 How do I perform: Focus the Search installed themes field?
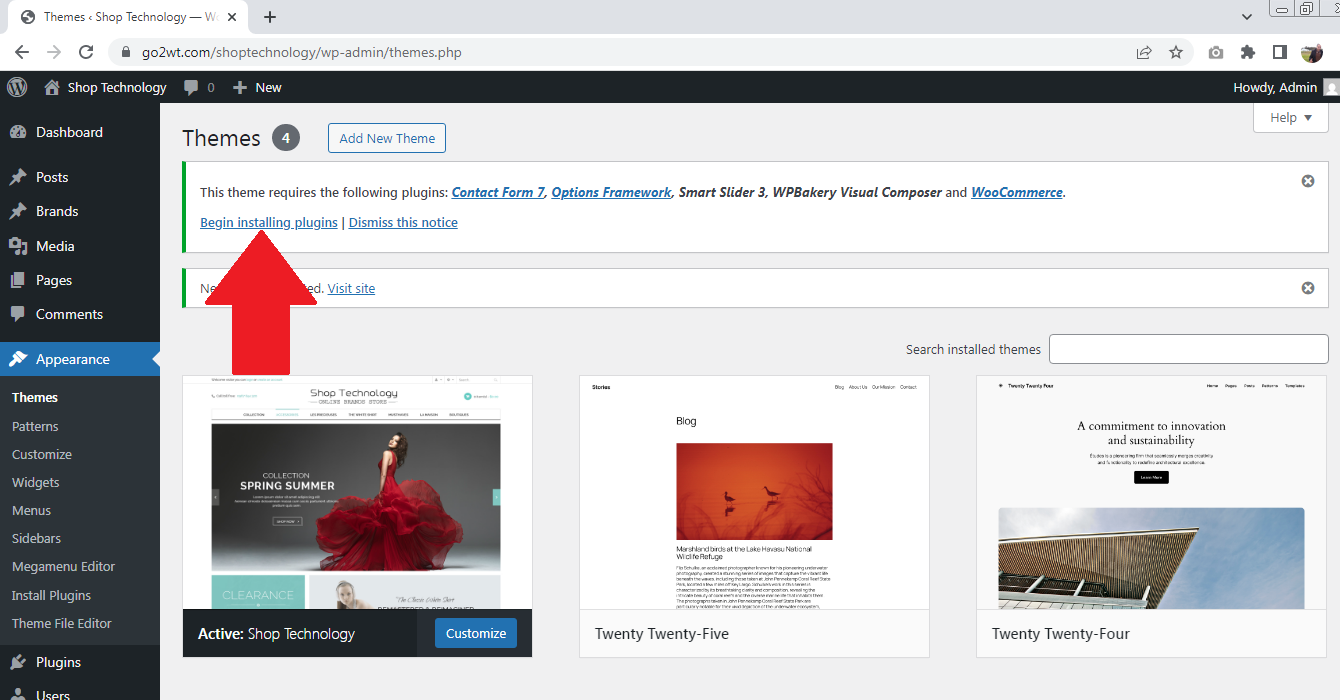click(x=1189, y=349)
